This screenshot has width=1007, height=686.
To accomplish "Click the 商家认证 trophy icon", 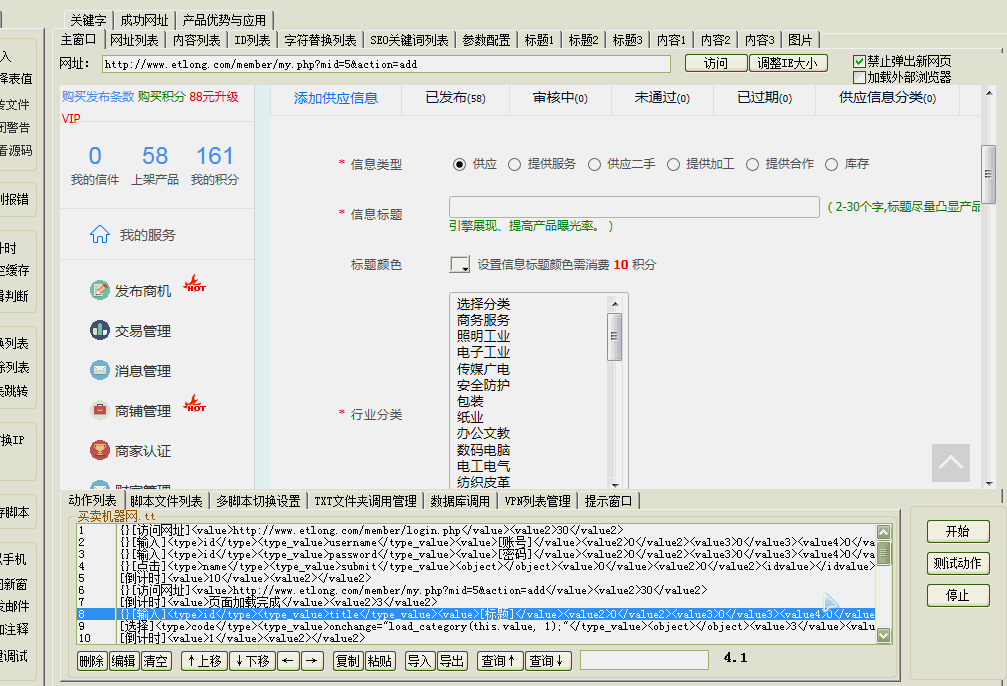I will (100, 450).
